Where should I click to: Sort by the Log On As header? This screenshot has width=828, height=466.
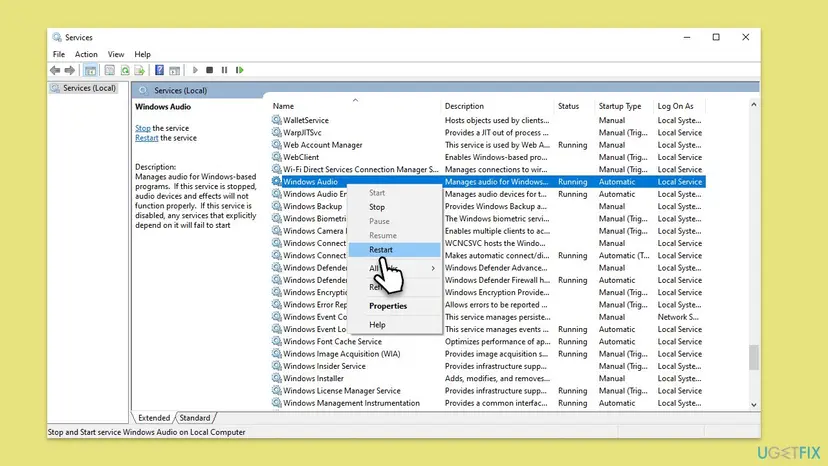(679, 106)
